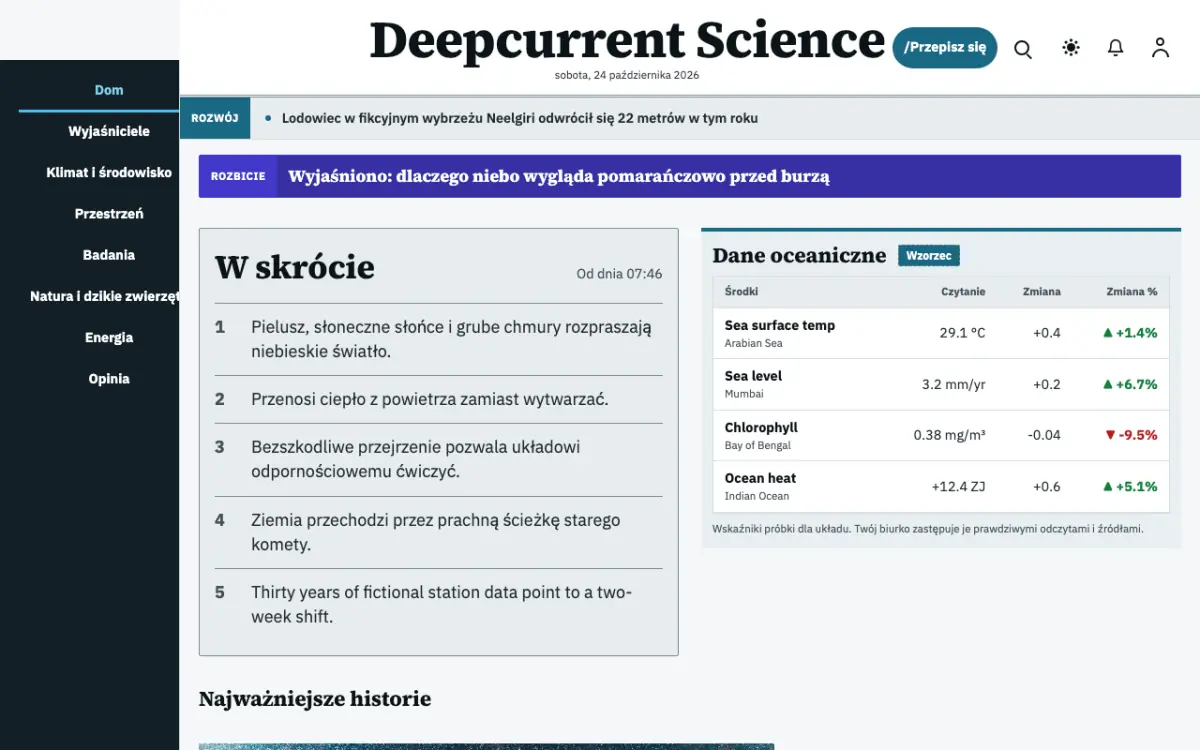The image size is (1200, 750).
Task: Open the notifications bell icon
Action: coord(1116,48)
